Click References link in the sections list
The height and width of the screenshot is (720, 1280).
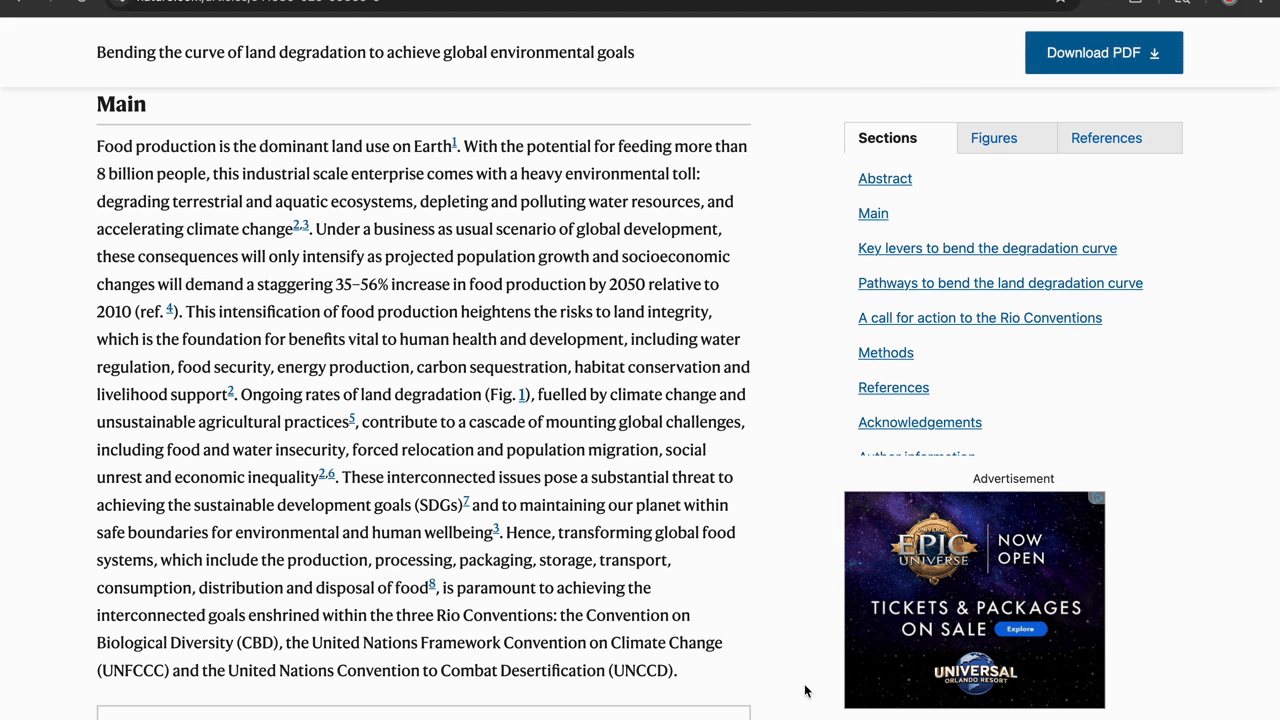point(893,388)
